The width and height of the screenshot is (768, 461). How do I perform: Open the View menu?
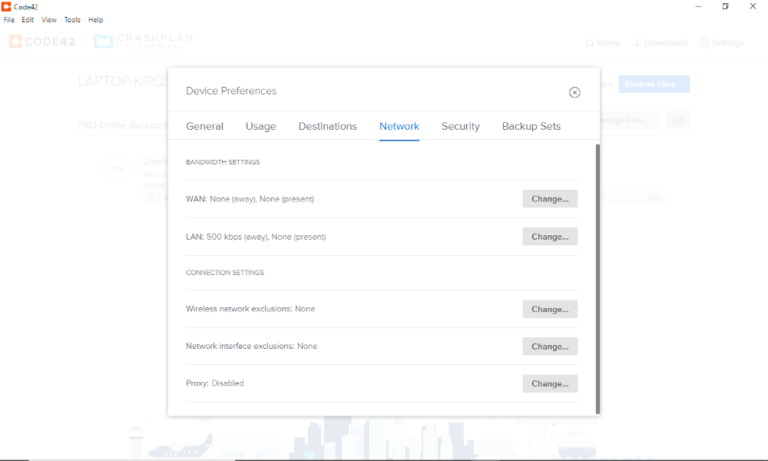pyautogui.click(x=49, y=20)
